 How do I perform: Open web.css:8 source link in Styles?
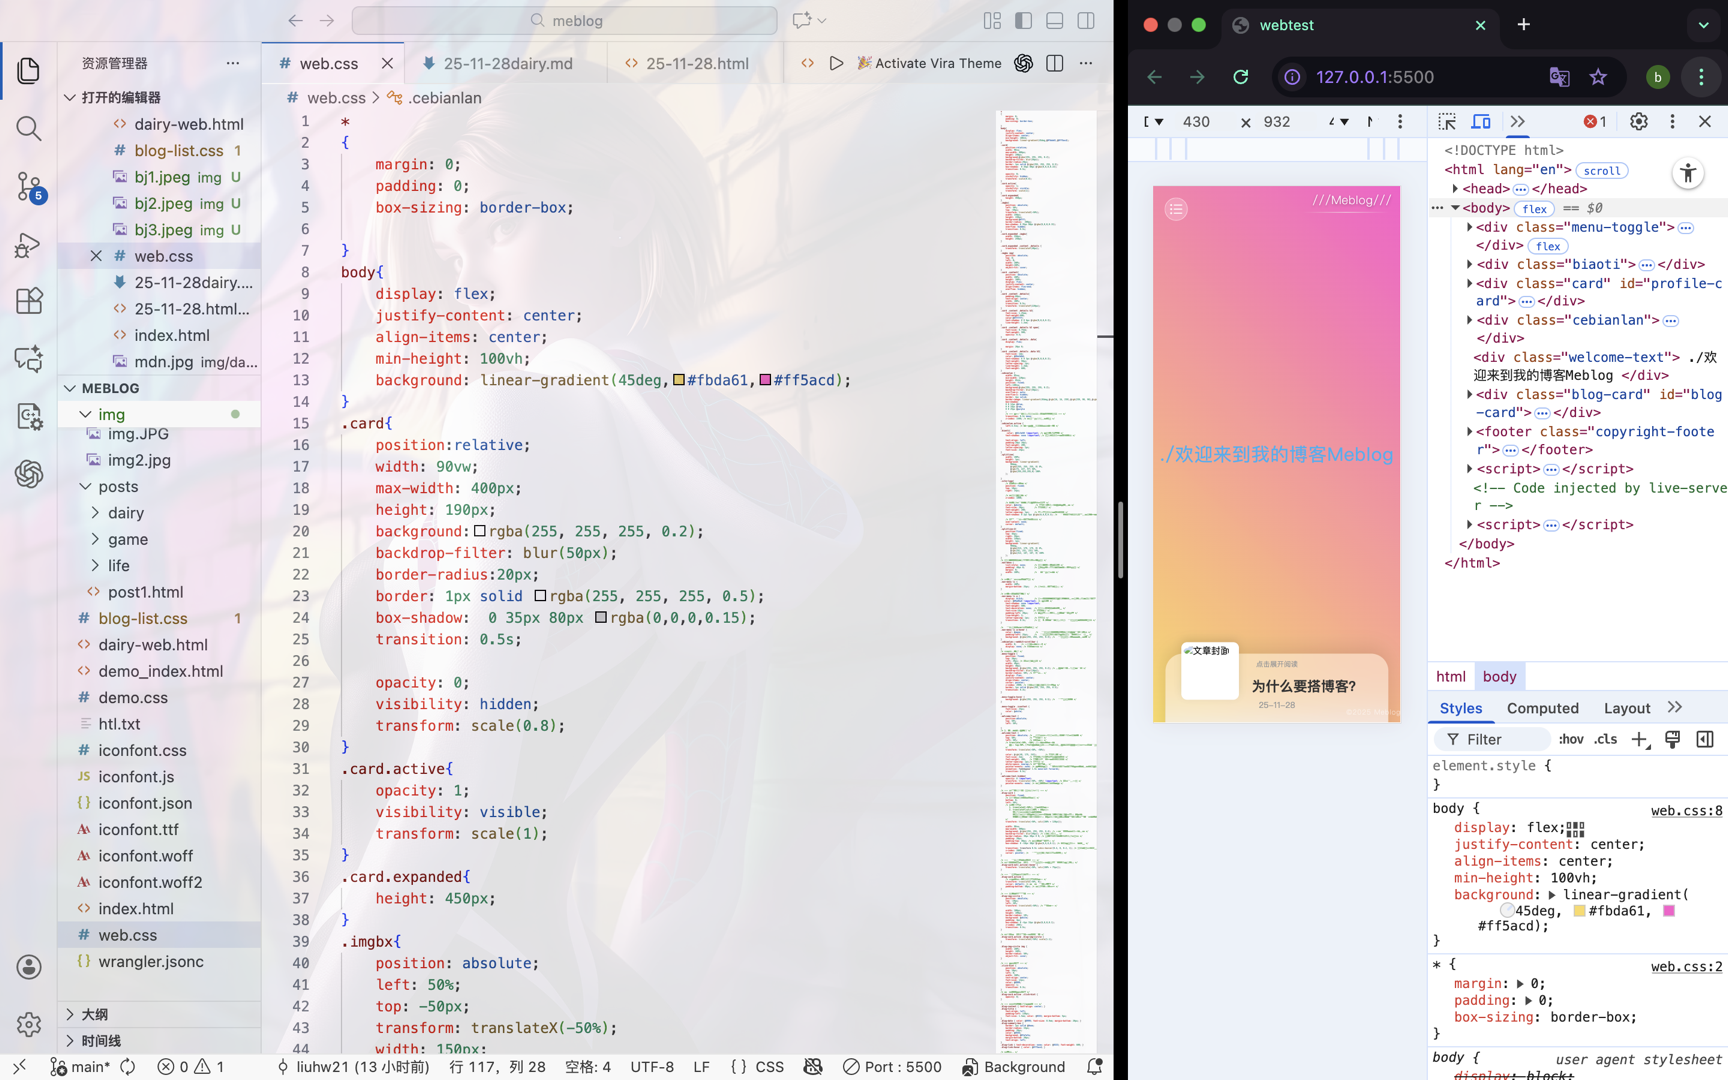tap(1686, 810)
